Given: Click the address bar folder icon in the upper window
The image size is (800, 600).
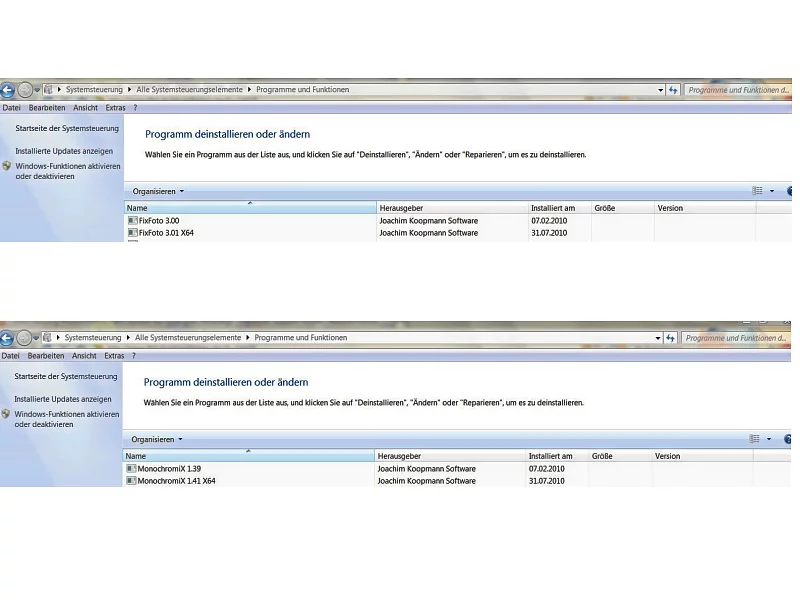Looking at the screenshot, I should [x=48, y=89].
